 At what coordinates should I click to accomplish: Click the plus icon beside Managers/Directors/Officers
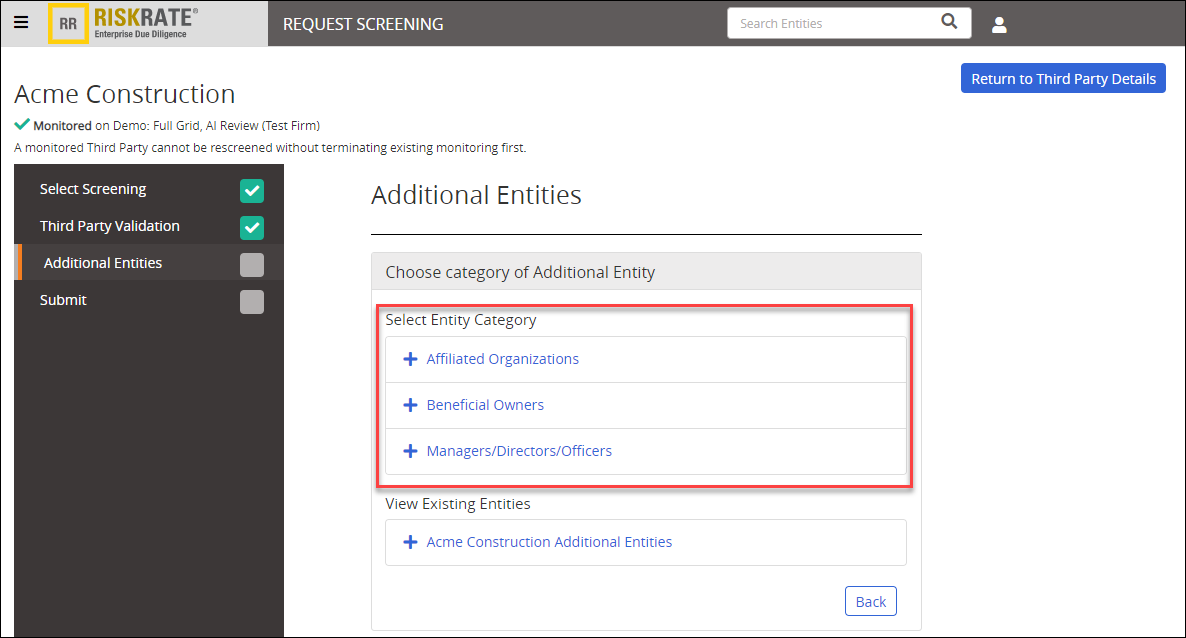click(410, 450)
